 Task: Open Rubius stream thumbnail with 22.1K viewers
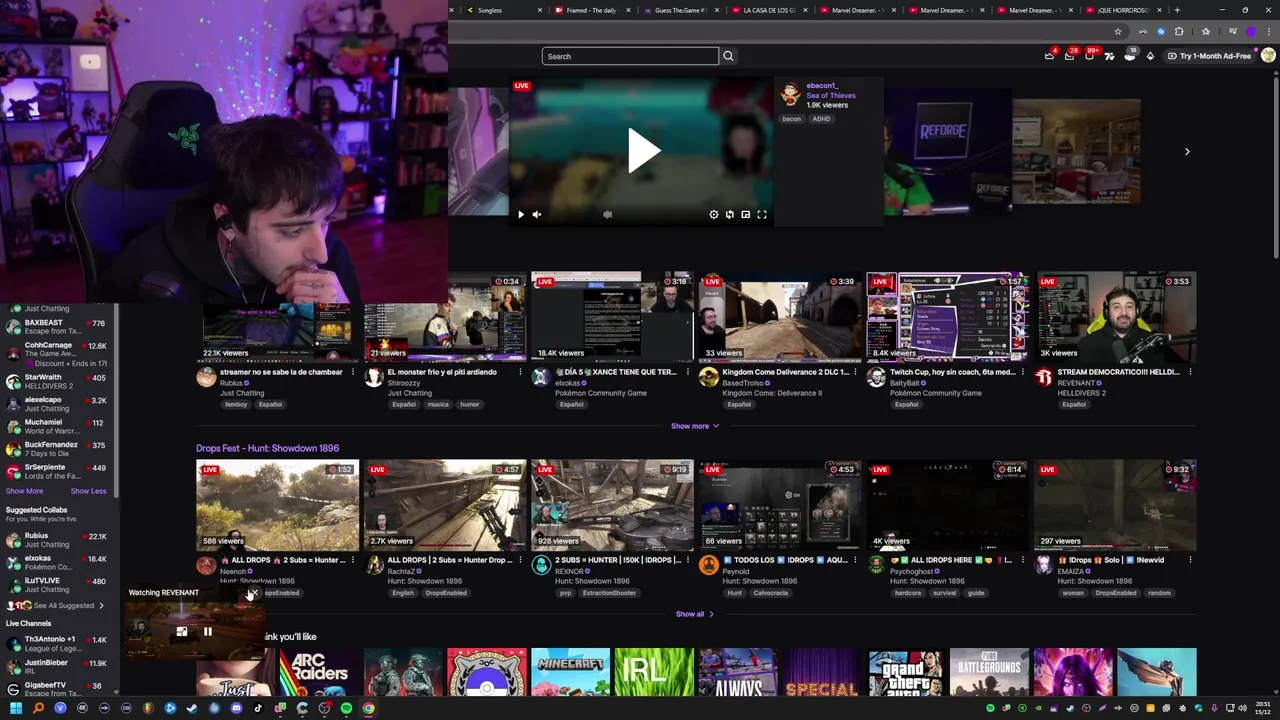[277, 316]
